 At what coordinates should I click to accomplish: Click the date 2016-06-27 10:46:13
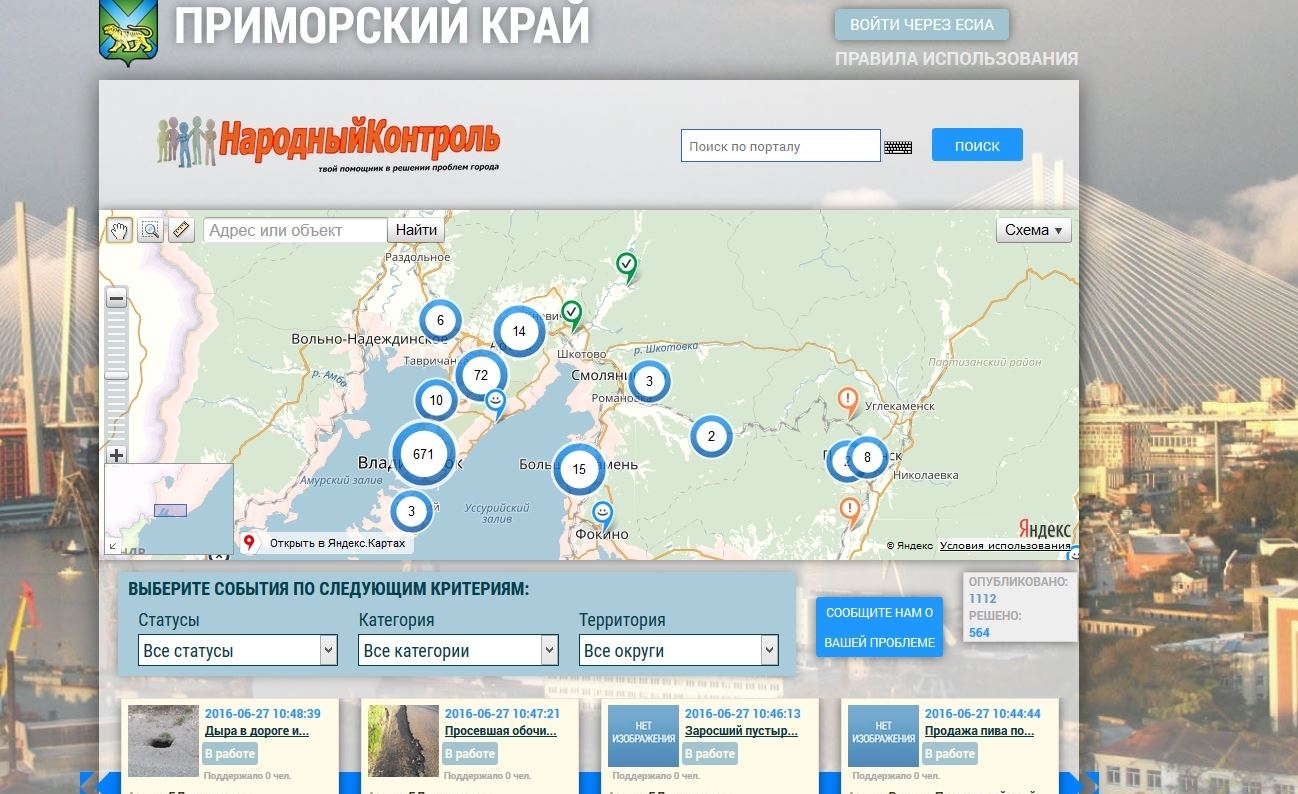pos(743,714)
